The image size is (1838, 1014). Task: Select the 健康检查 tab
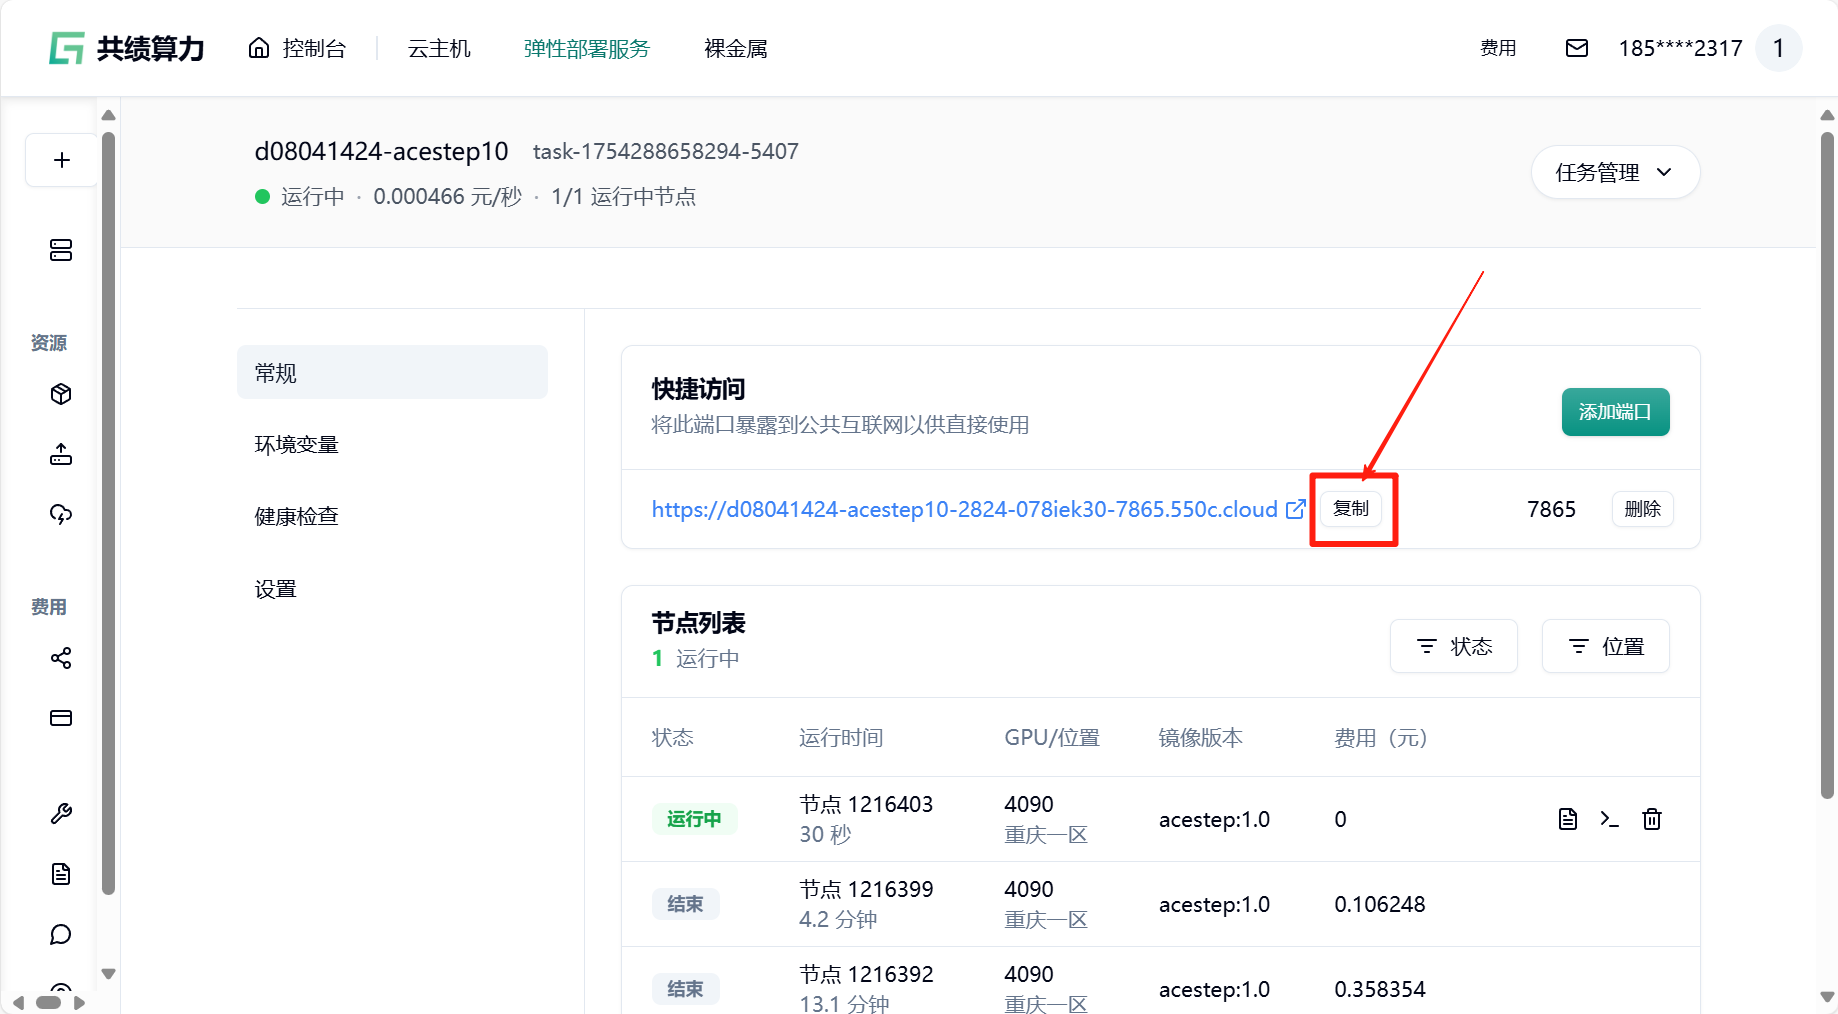click(297, 517)
